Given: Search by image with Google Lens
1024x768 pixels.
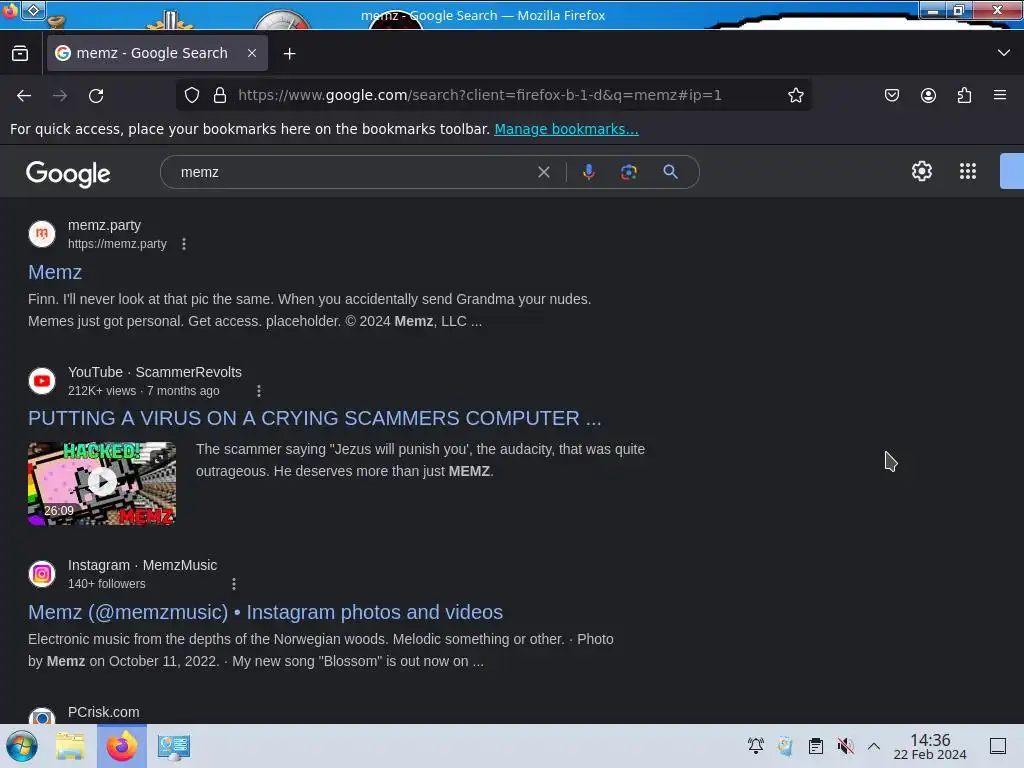Looking at the screenshot, I should (x=628, y=172).
